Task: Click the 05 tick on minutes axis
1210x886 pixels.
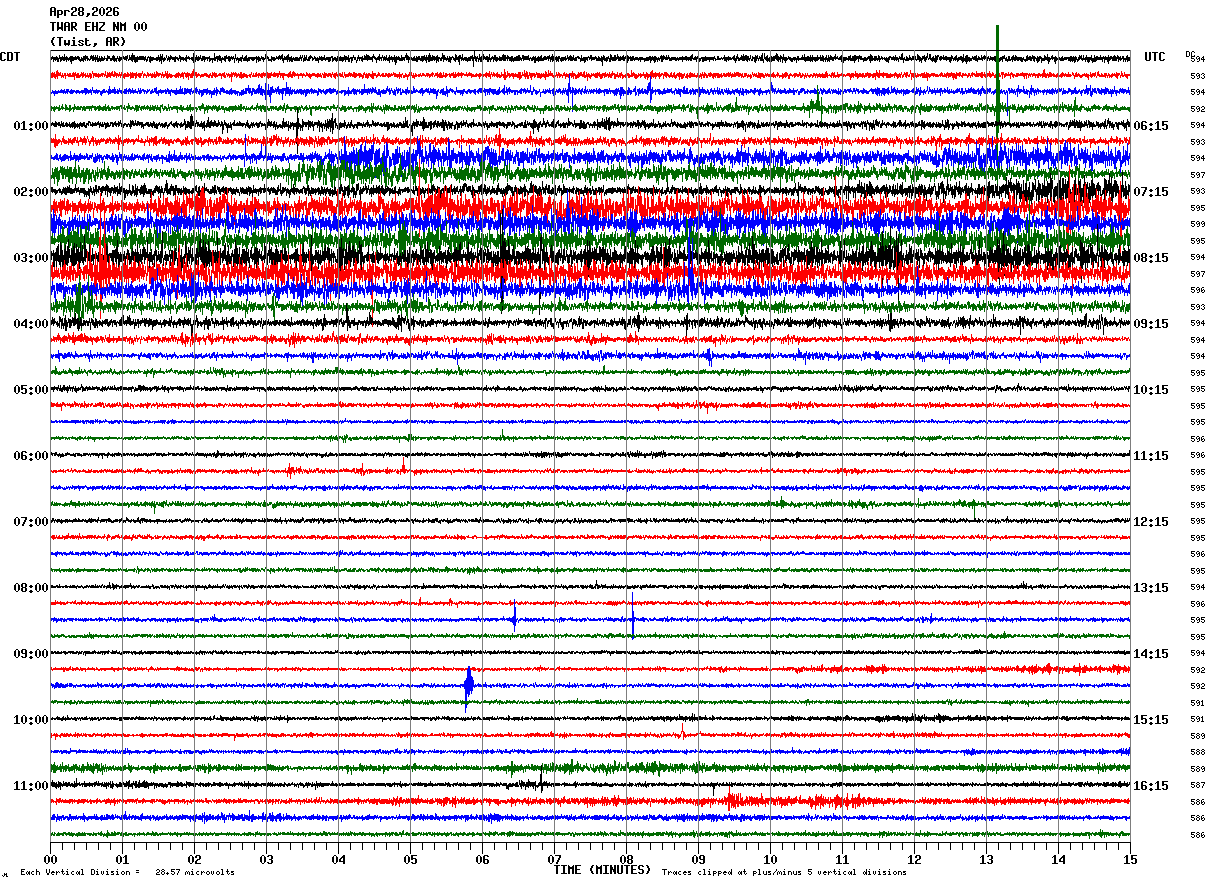Action: pyautogui.click(x=410, y=859)
